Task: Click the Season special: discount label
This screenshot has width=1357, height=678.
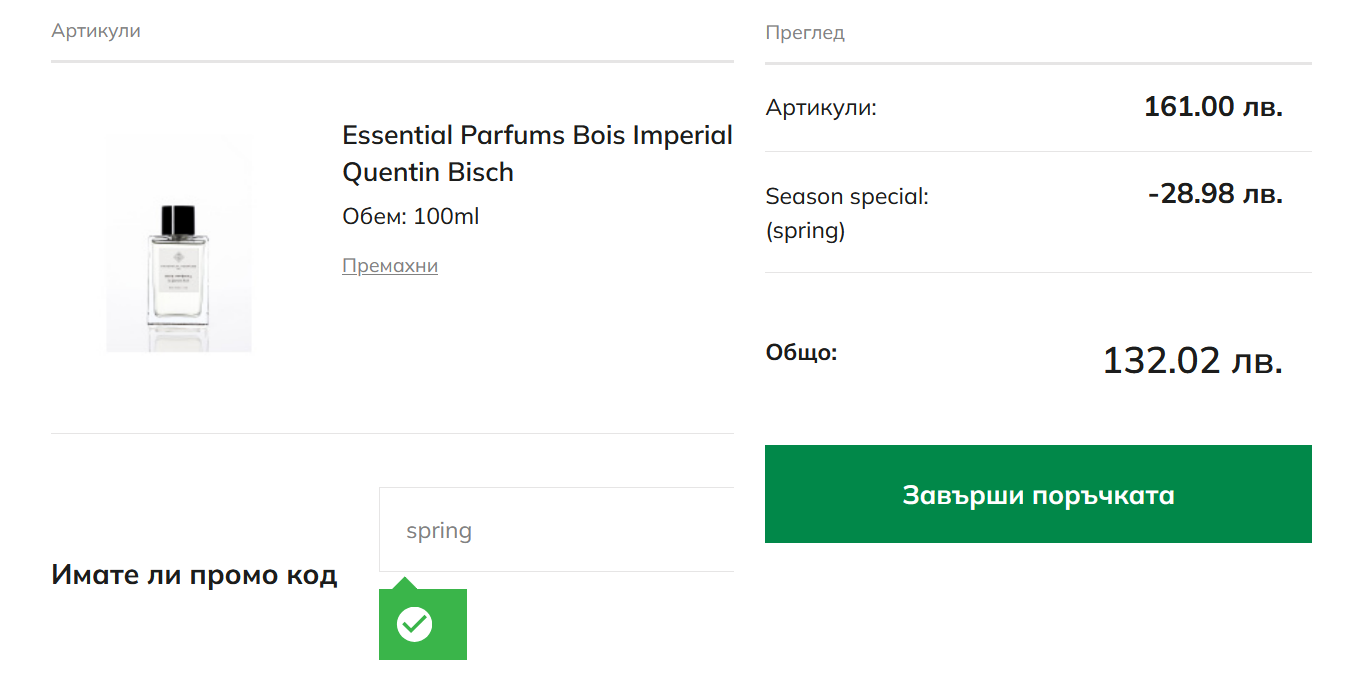Action: (x=847, y=197)
